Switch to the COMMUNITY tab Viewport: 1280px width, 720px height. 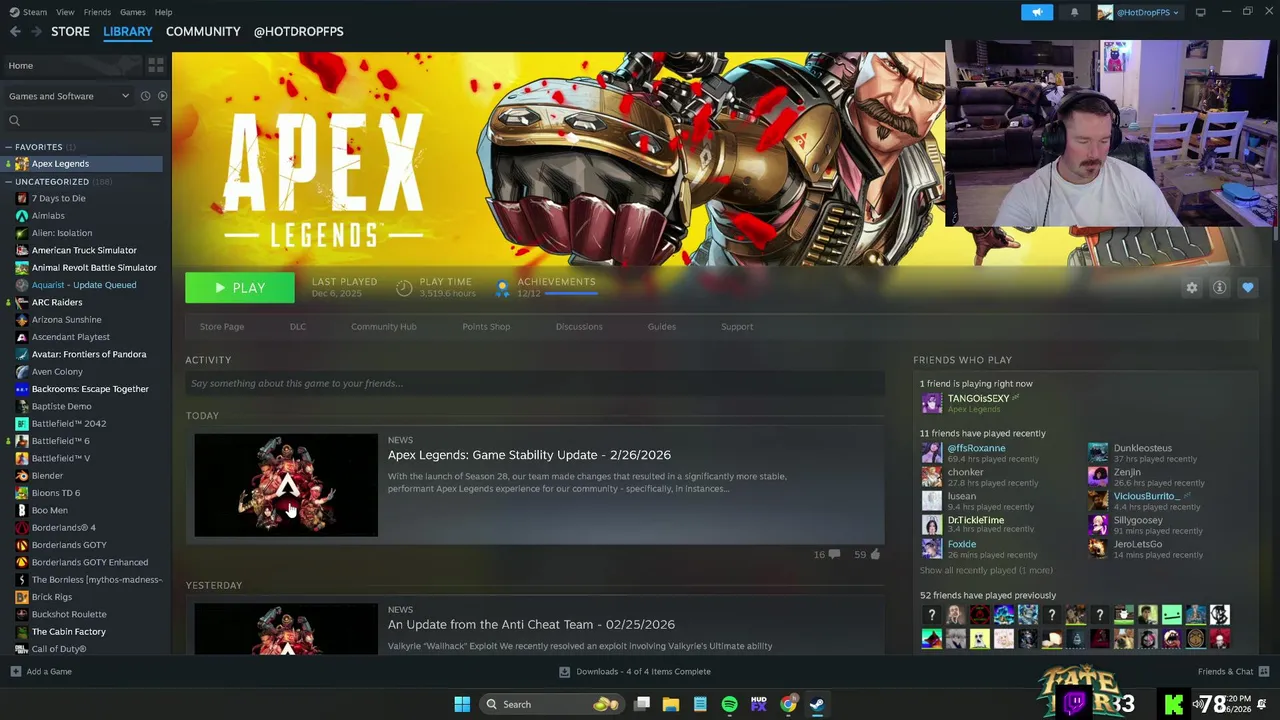coord(203,31)
